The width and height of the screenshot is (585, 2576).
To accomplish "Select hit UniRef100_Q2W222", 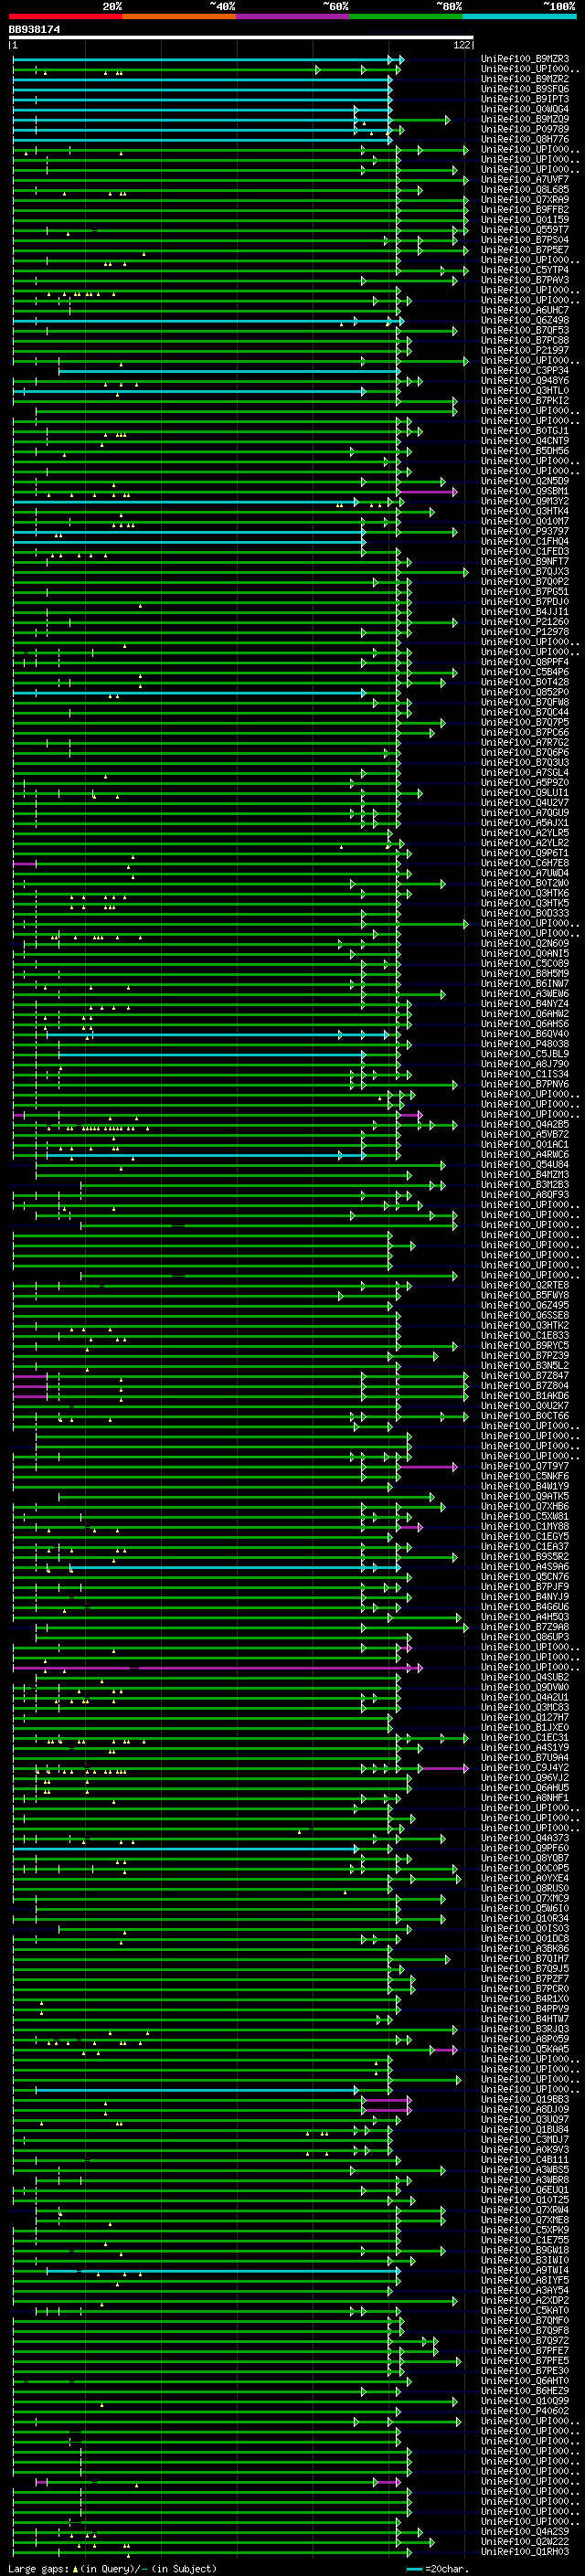I will click(525, 2542).
